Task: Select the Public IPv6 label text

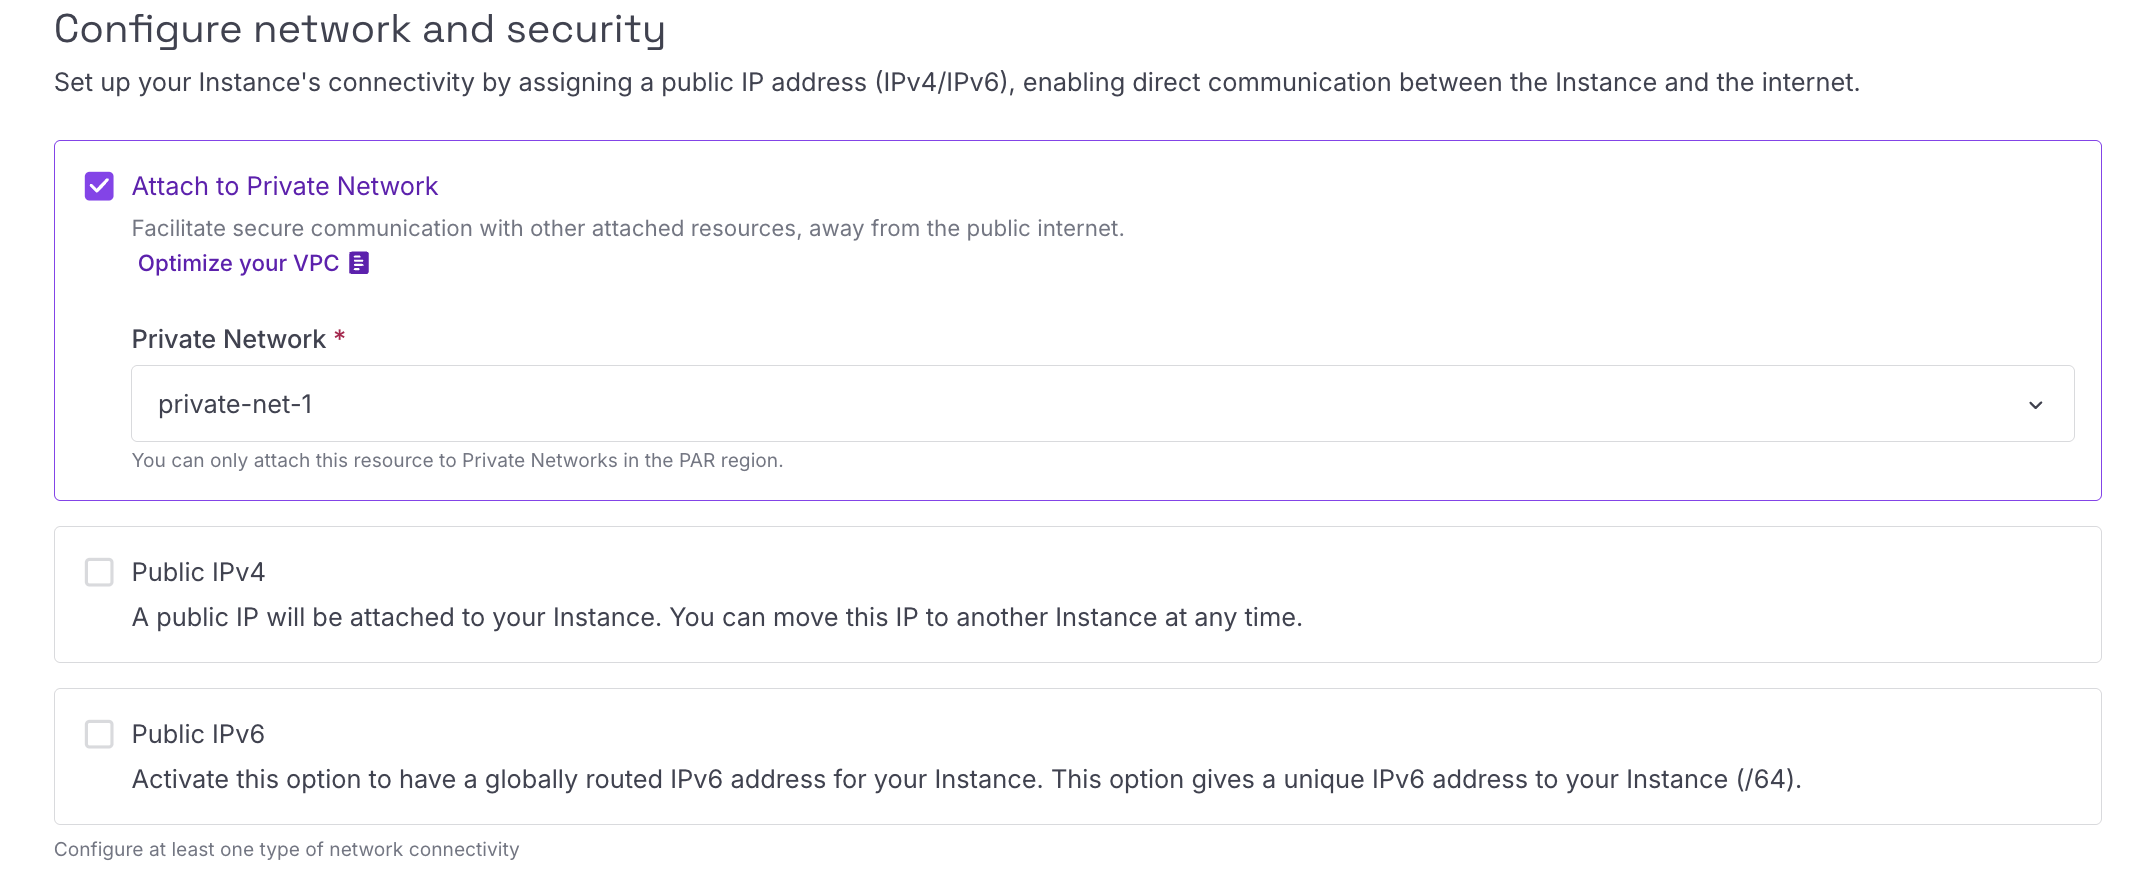Action: pyautogui.click(x=198, y=734)
